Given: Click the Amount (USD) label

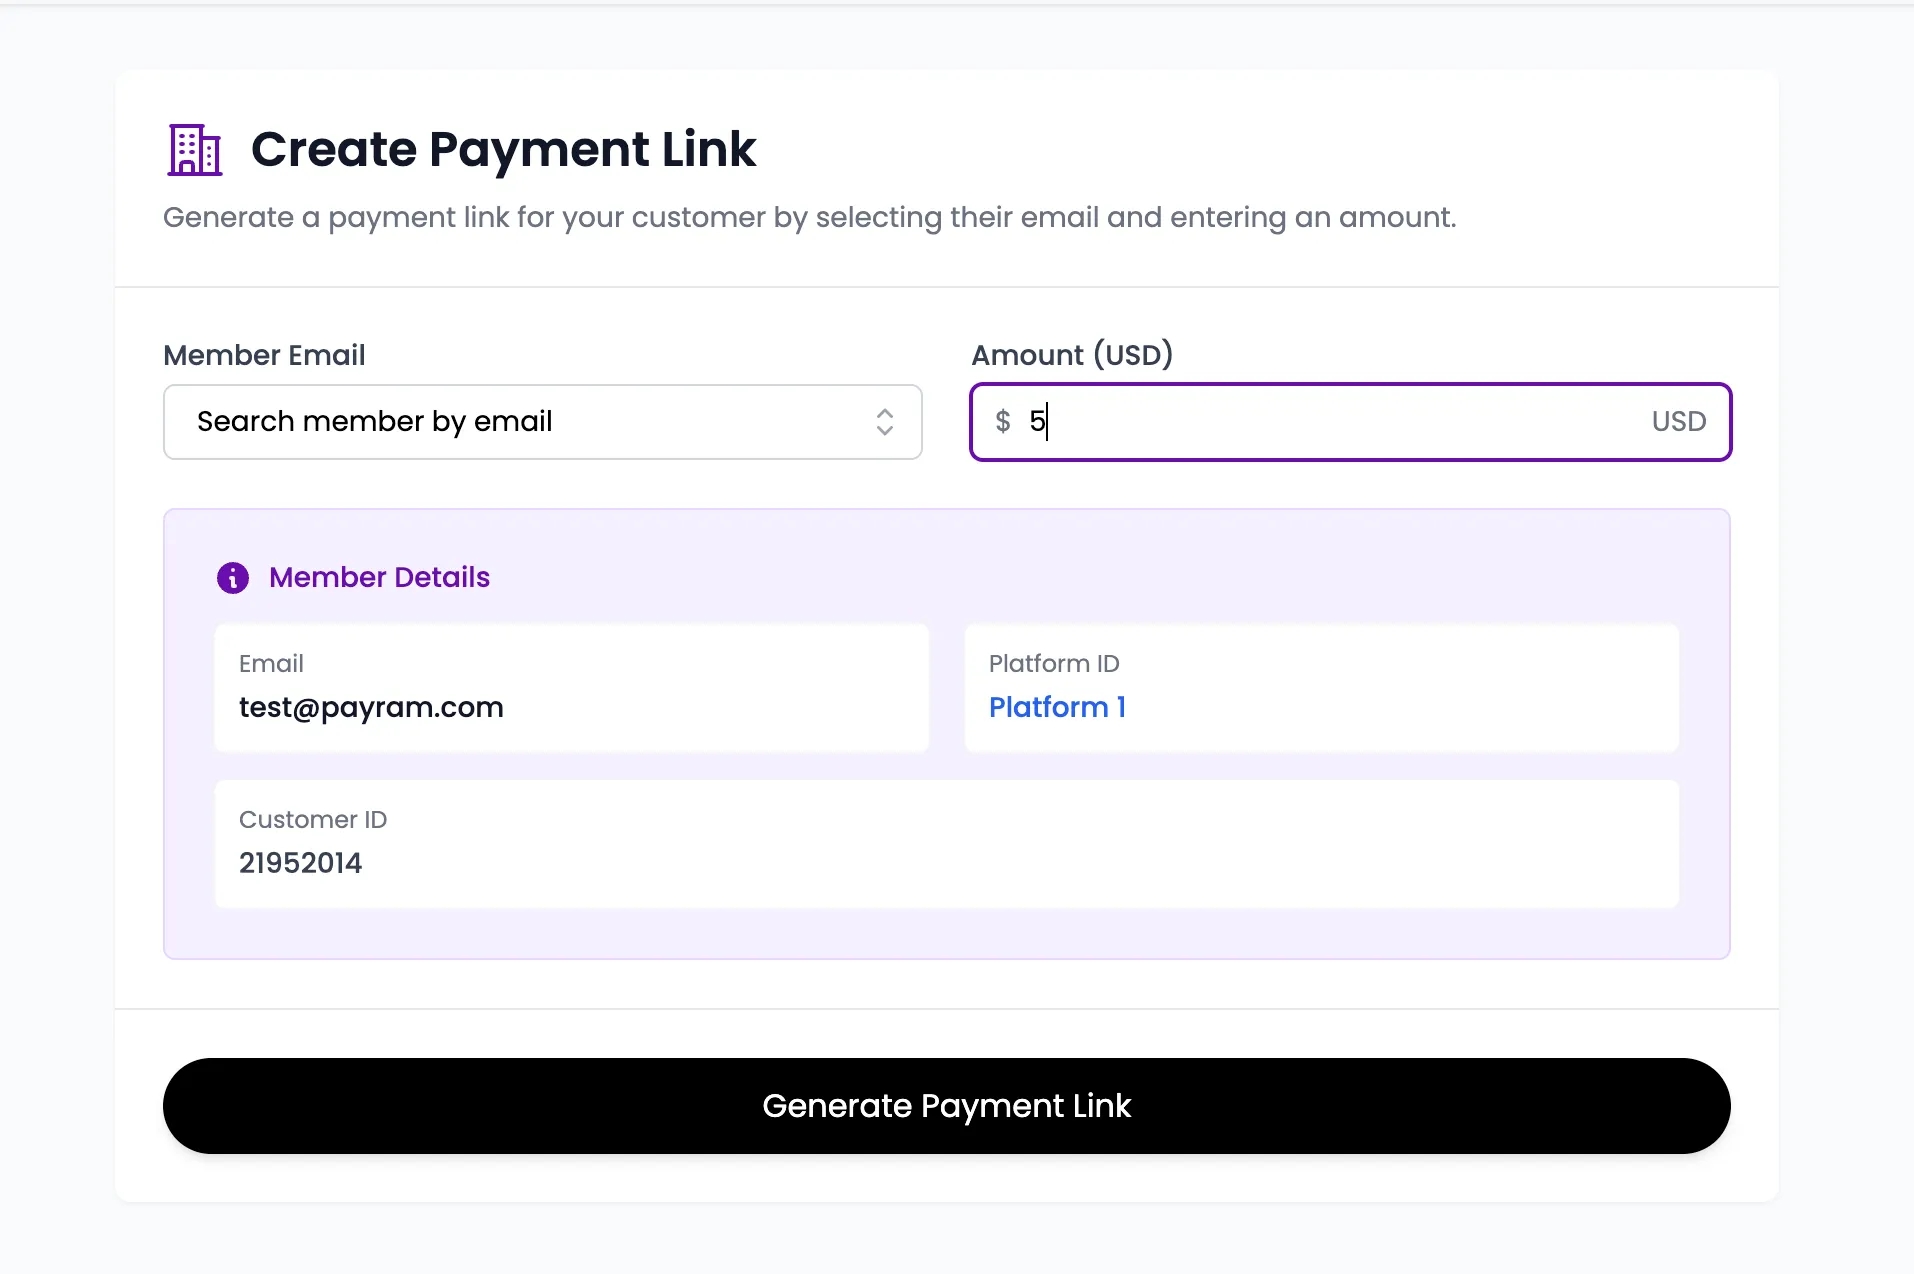Looking at the screenshot, I should coord(1072,355).
